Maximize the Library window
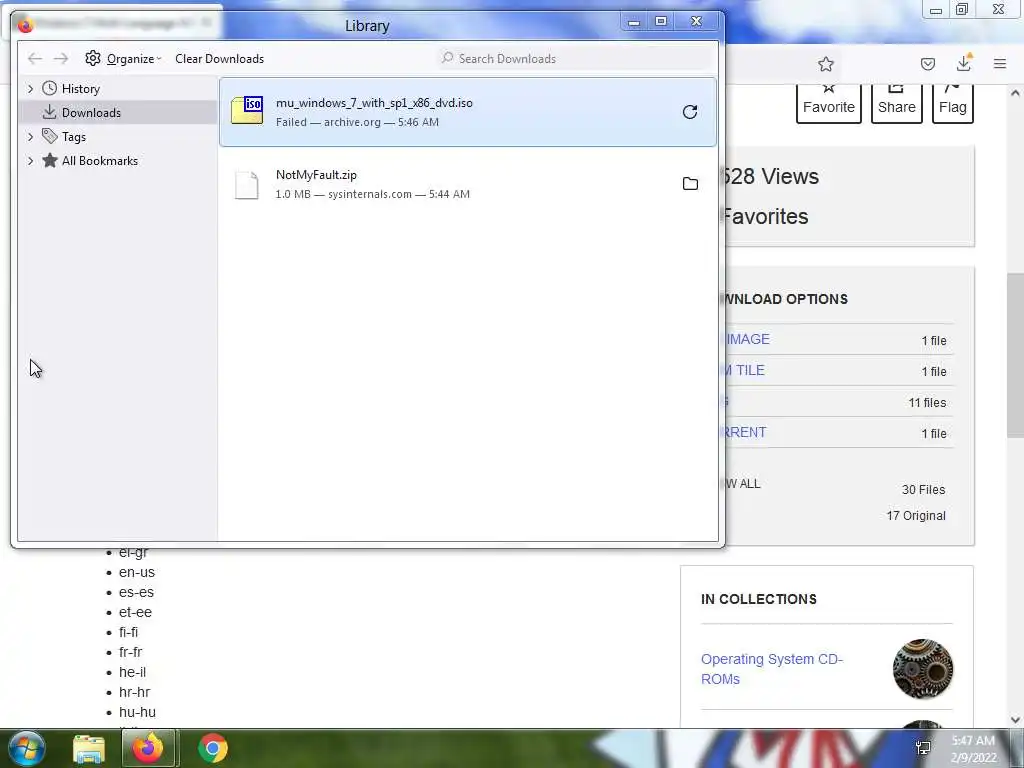 (661, 22)
